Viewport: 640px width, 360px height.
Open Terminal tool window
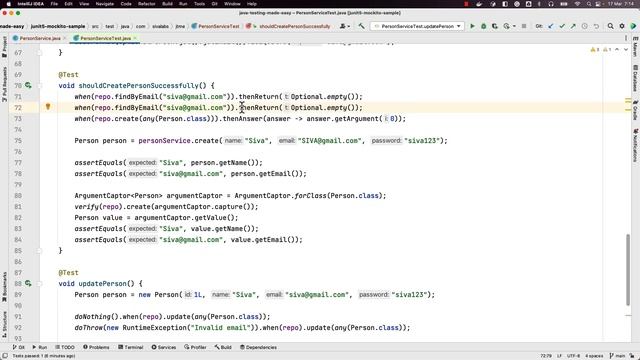pyautogui.click(x=131, y=347)
